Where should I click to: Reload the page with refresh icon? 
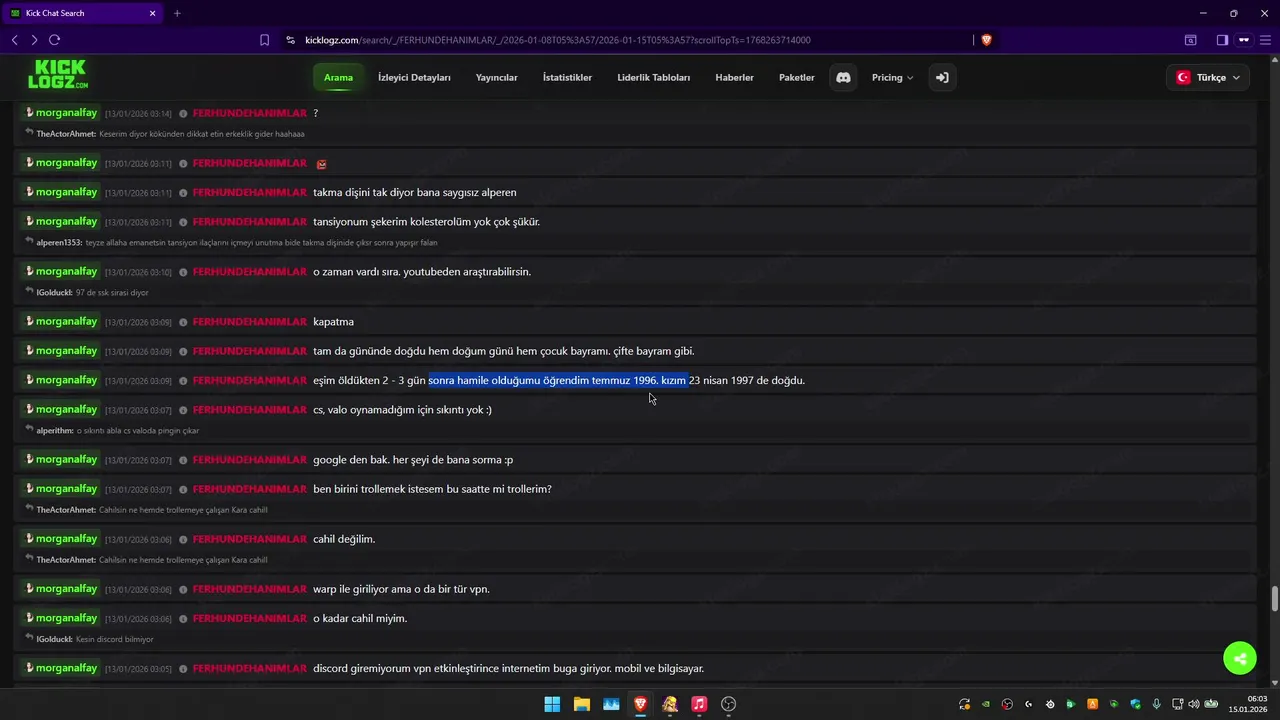click(54, 40)
